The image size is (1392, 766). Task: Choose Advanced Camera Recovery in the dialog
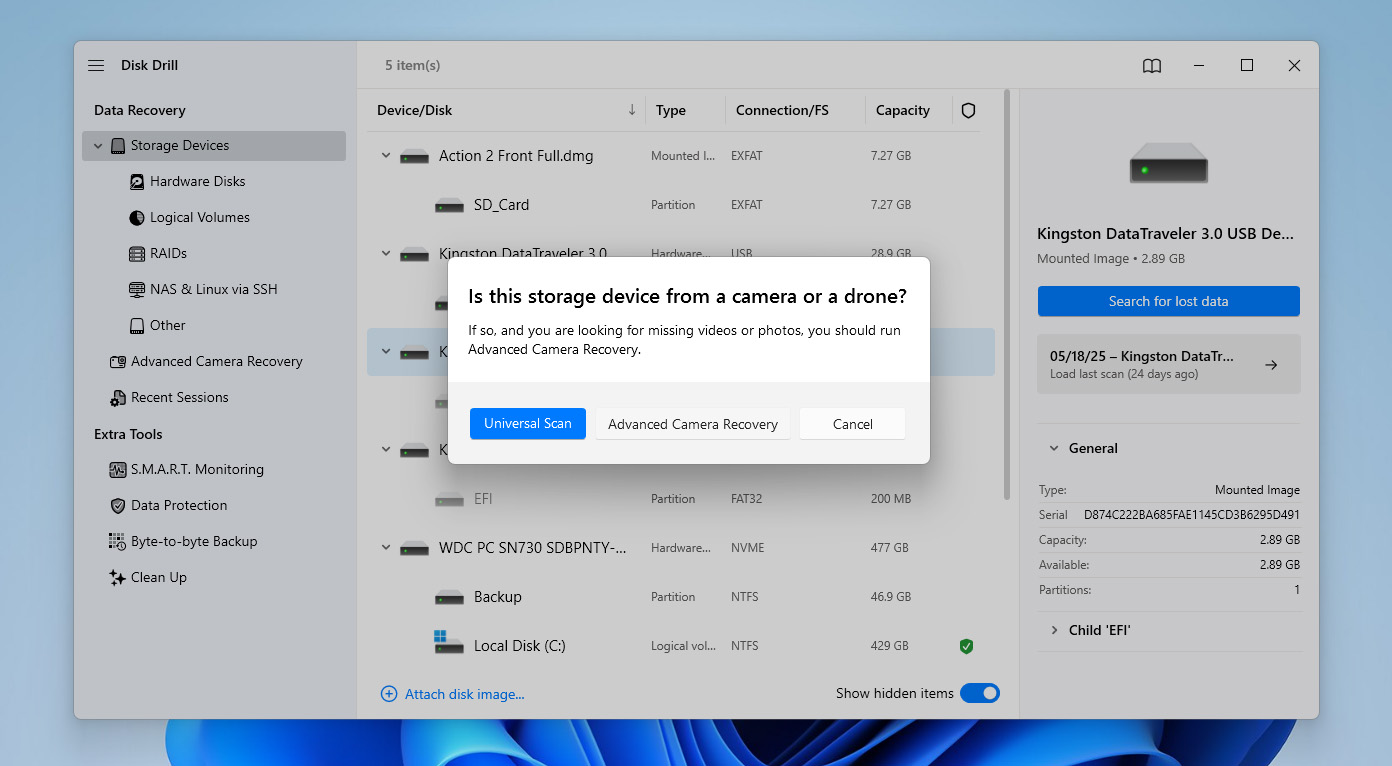point(693,424)
